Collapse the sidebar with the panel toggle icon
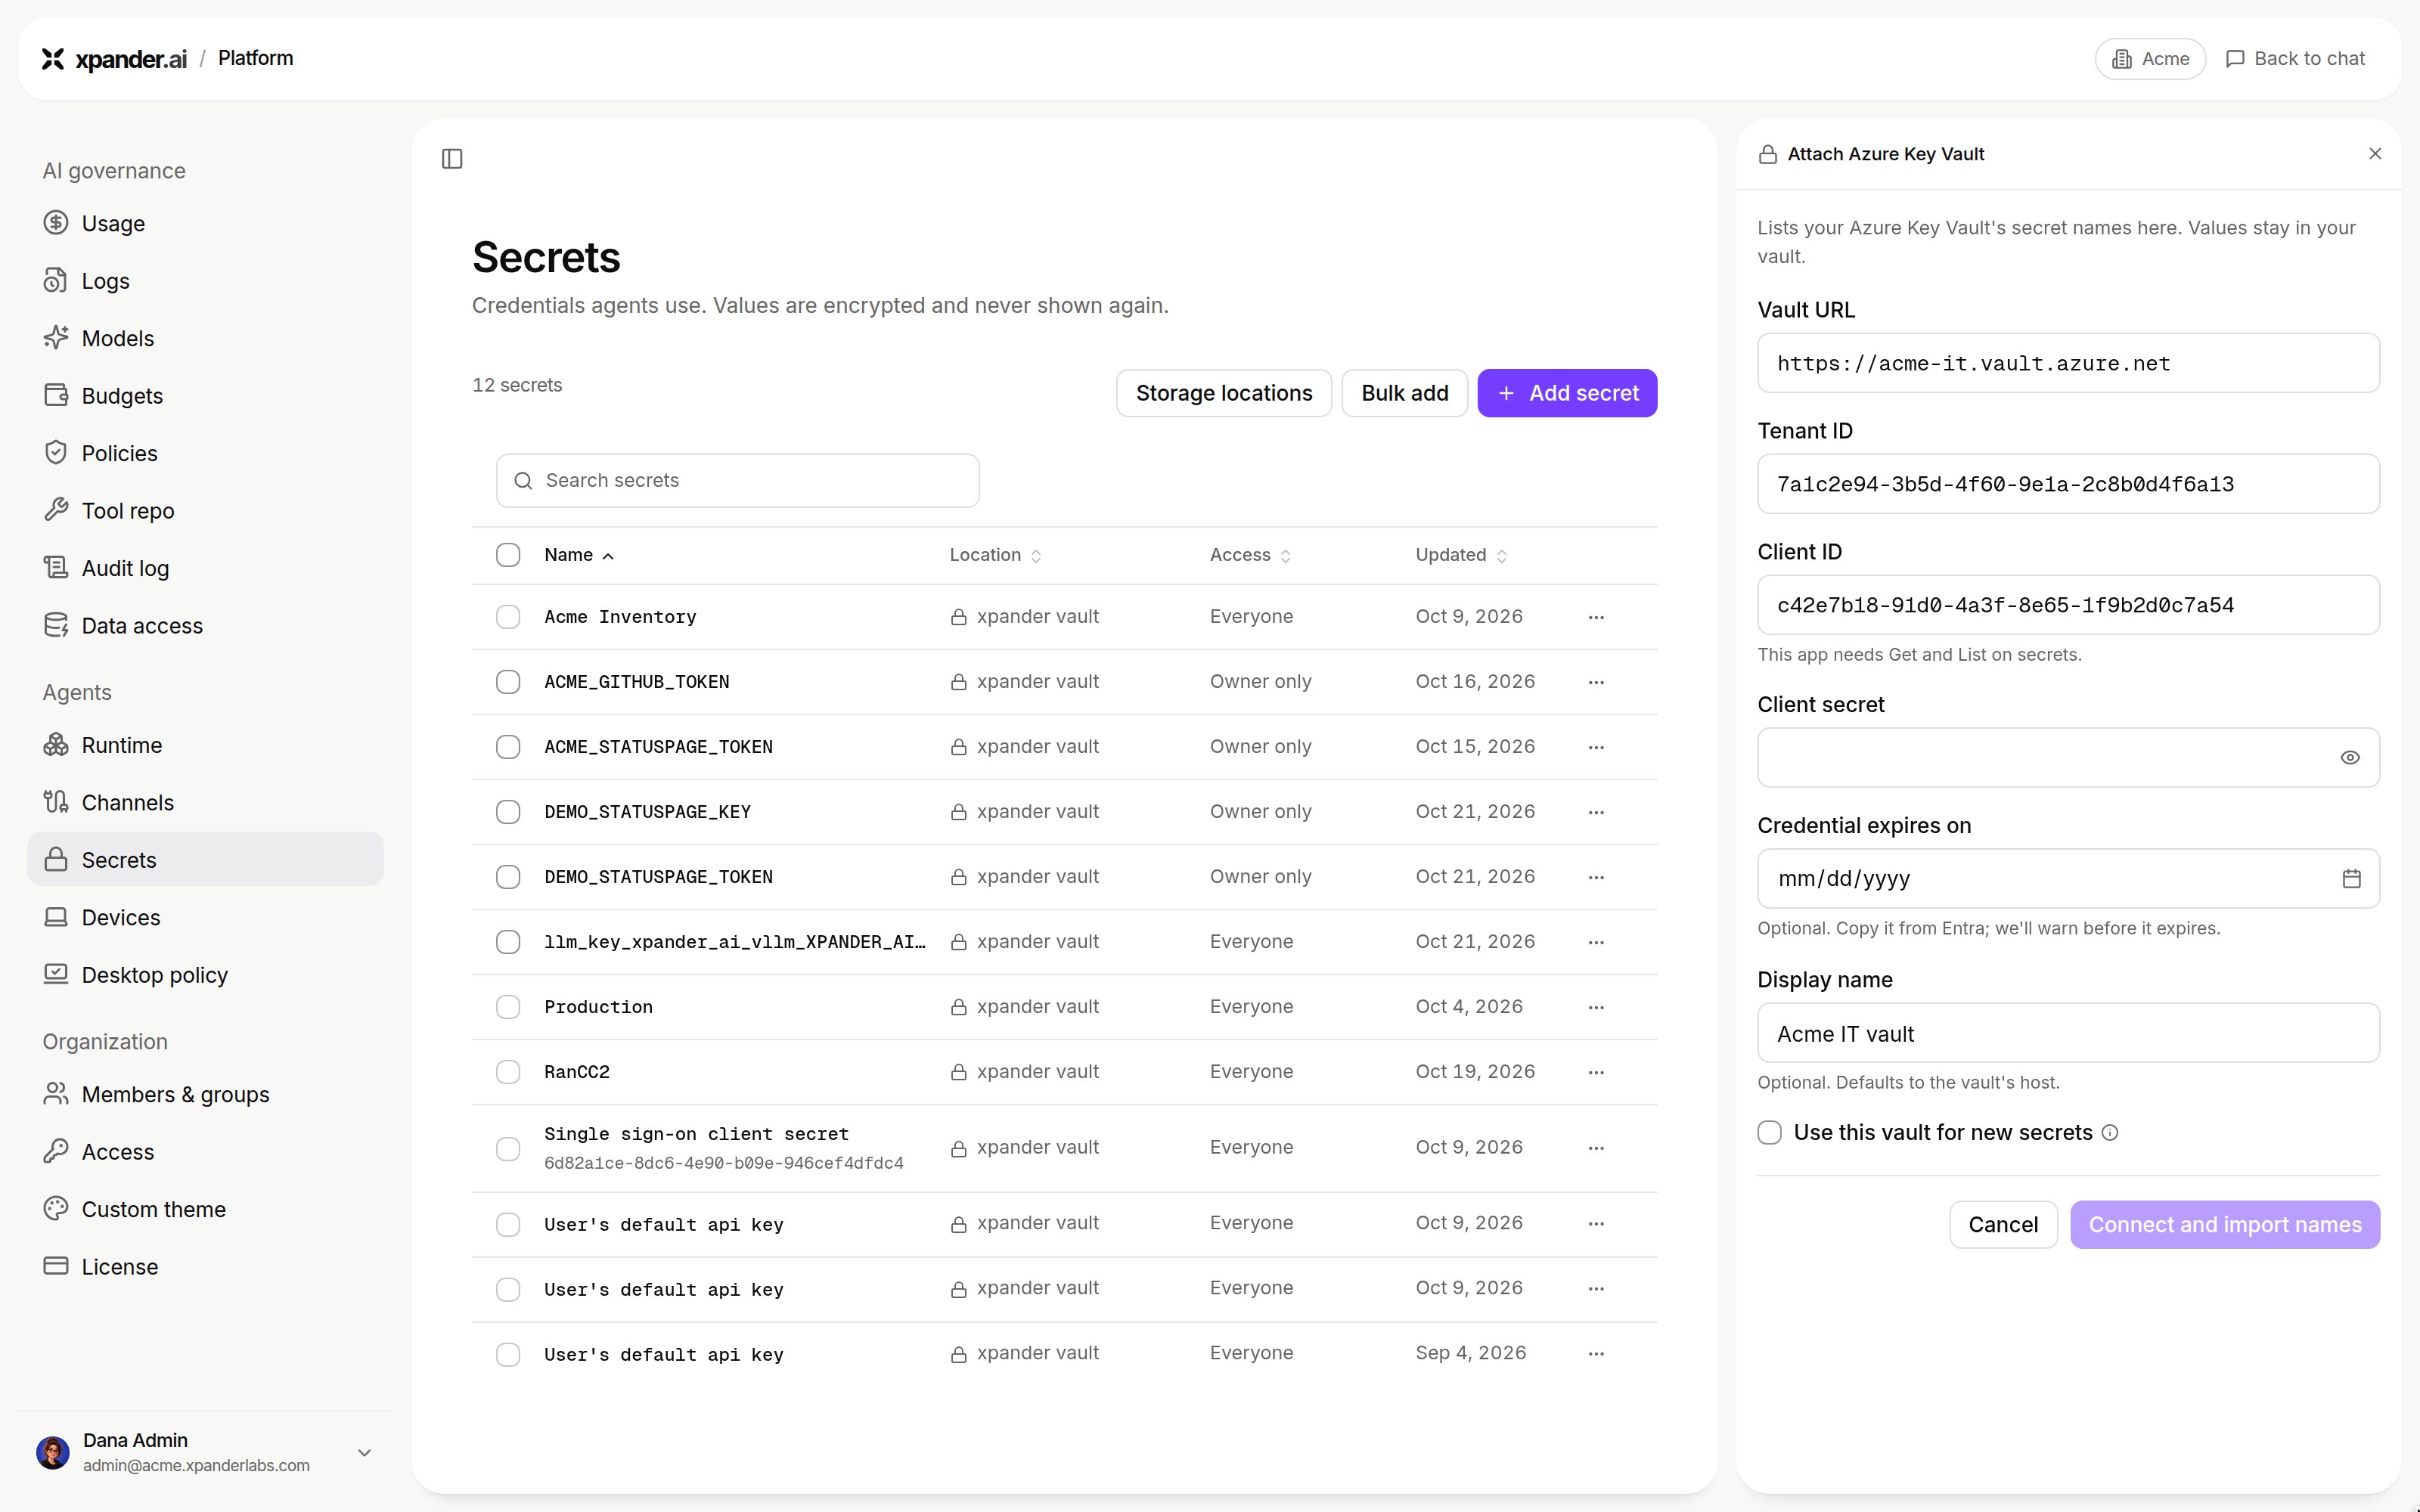Image resolution: width=2420 pixels, height=1512 pixels. coord(452,159)
